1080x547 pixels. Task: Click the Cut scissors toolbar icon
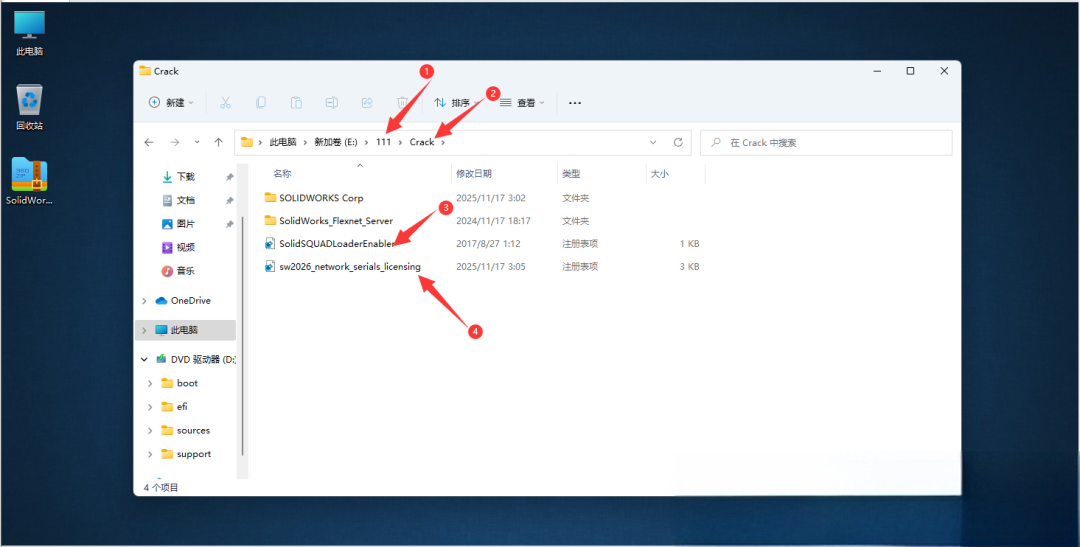[225, 103]
